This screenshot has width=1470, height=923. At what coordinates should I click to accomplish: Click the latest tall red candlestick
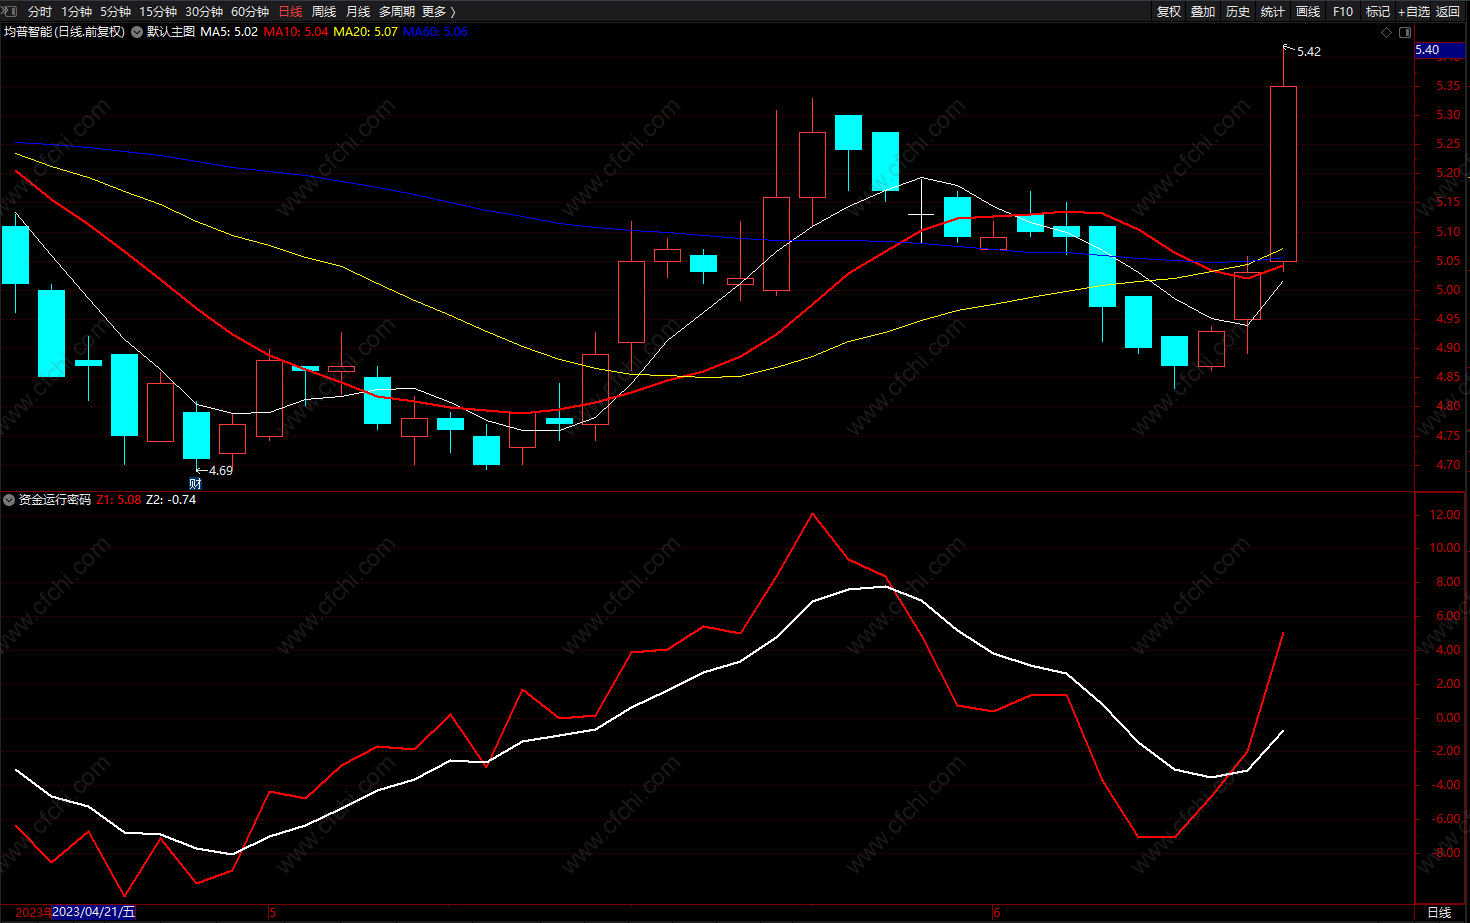pyautogui.click(x=1283, y=174)
